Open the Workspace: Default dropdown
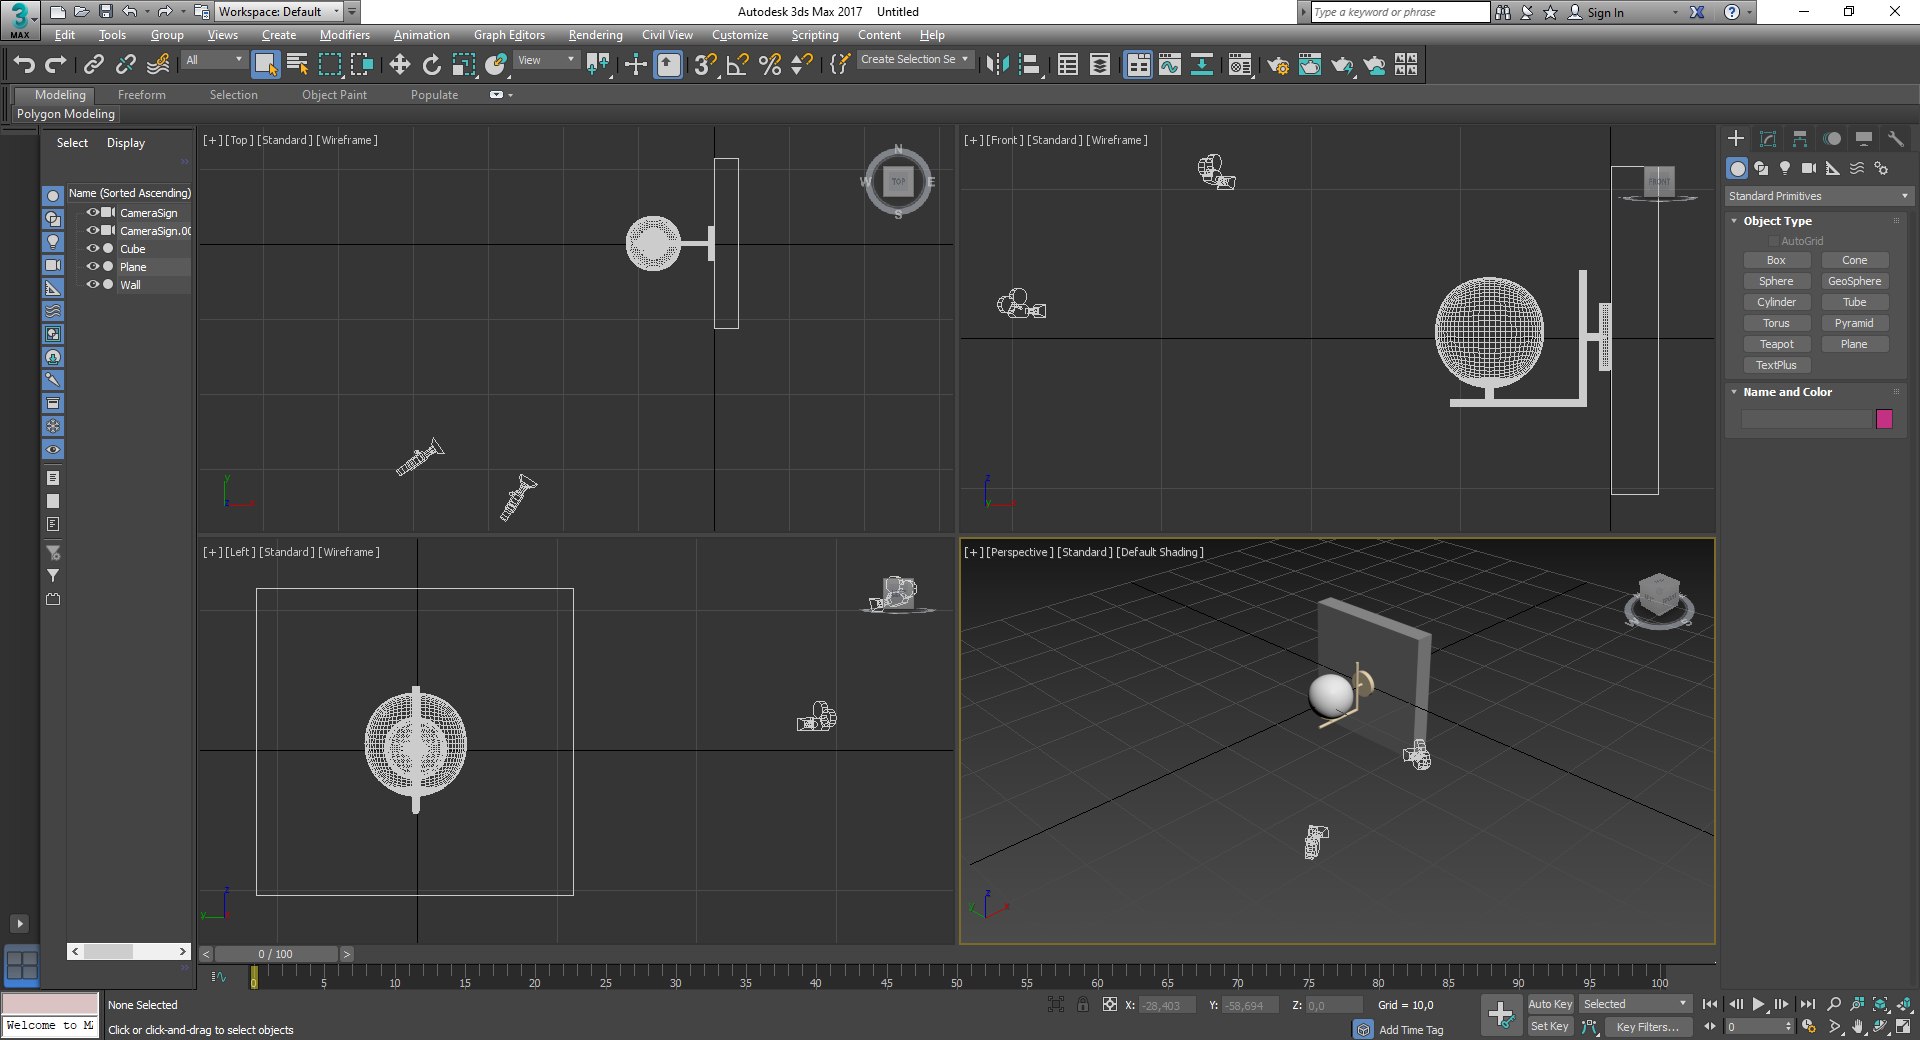 (x=279, y=12)
